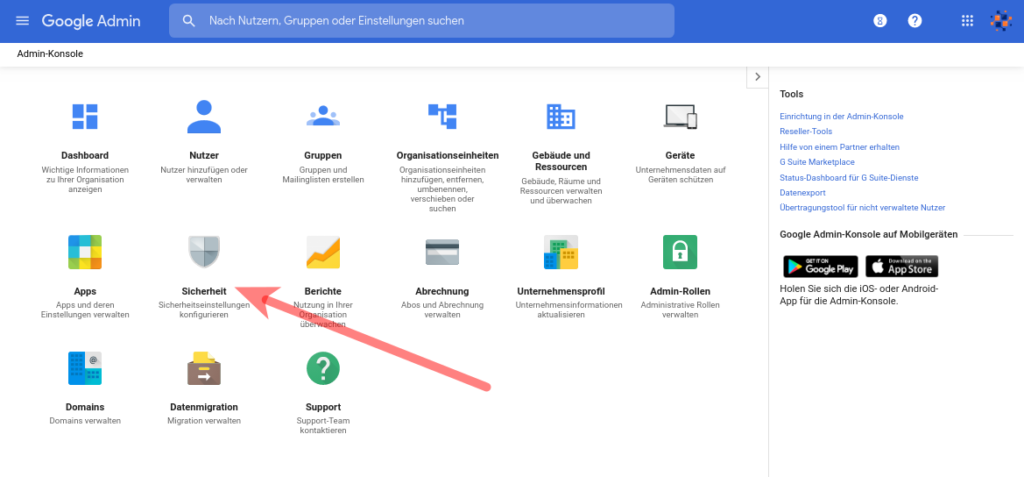Open the Berichte chart icon

point(323,252)
